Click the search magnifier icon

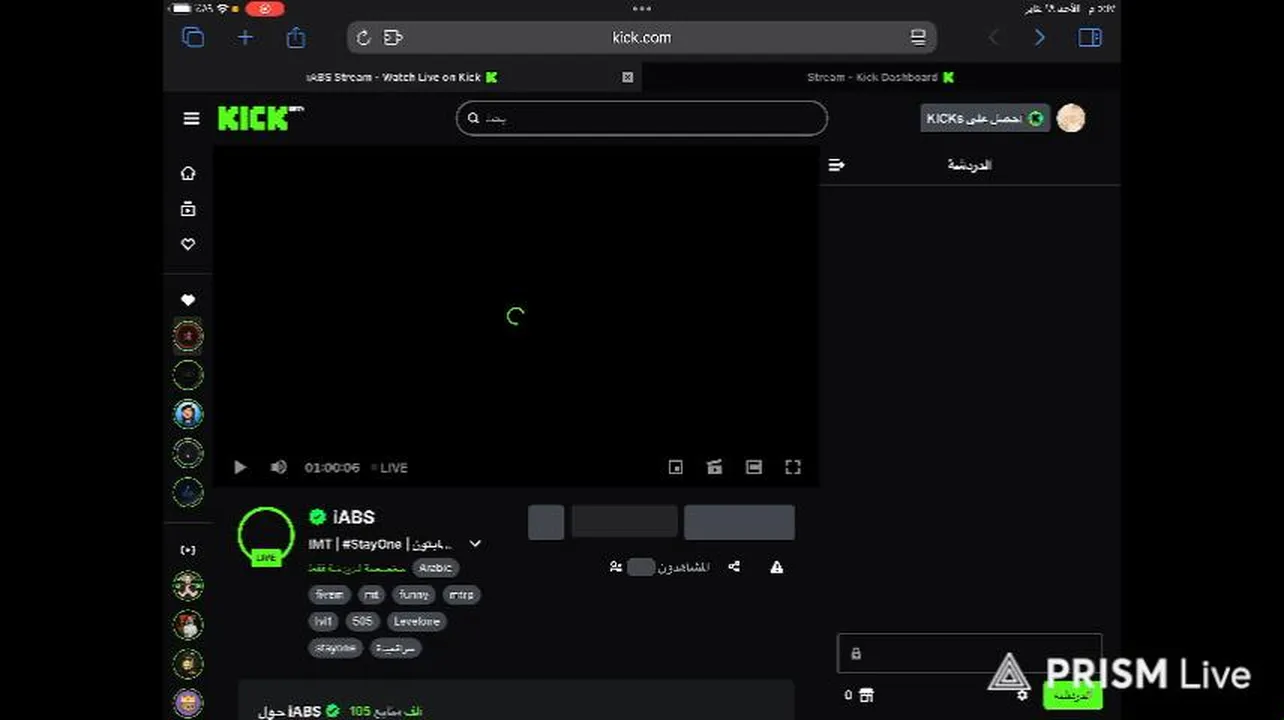pyautogui.click(x=474, y=118)
